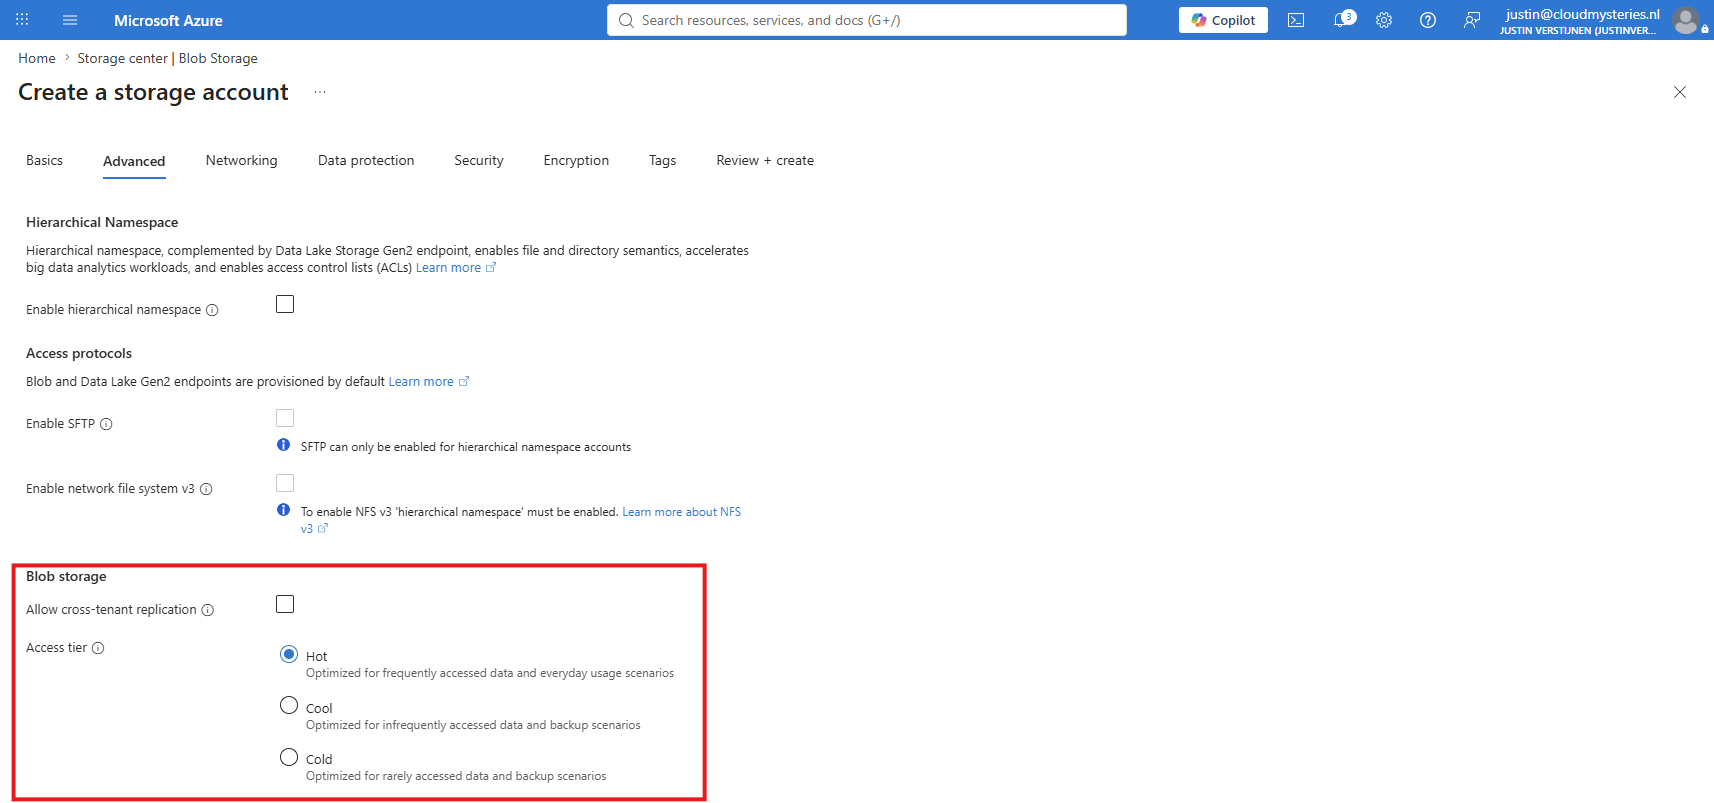Select the Cool access tier

point(289,705)
